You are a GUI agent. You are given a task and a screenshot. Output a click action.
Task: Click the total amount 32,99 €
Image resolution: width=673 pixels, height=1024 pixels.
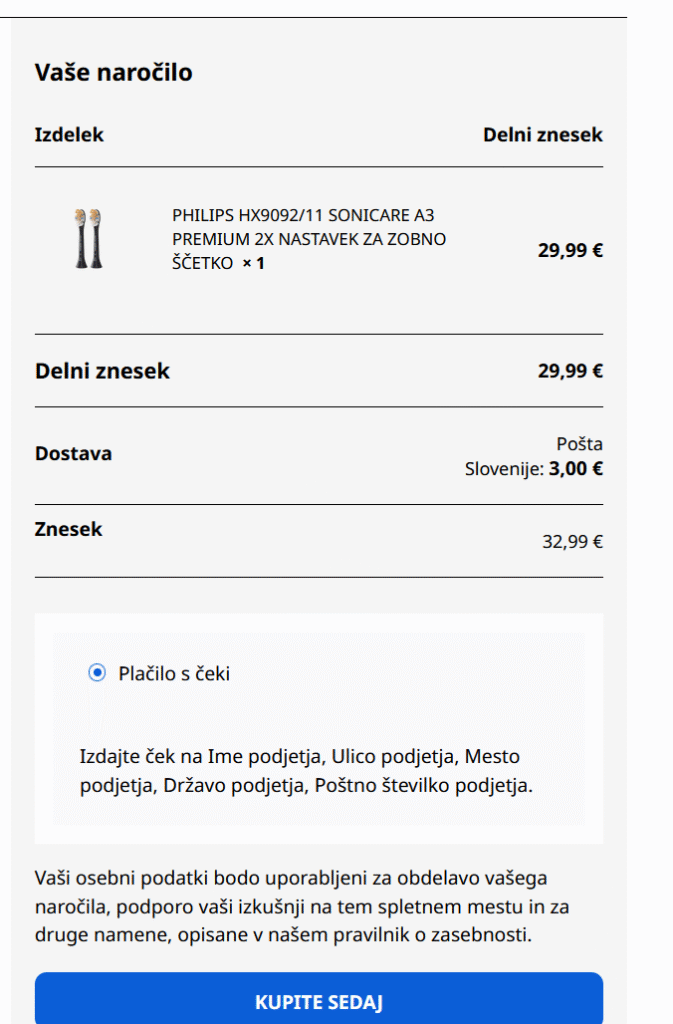pos(572,542)
